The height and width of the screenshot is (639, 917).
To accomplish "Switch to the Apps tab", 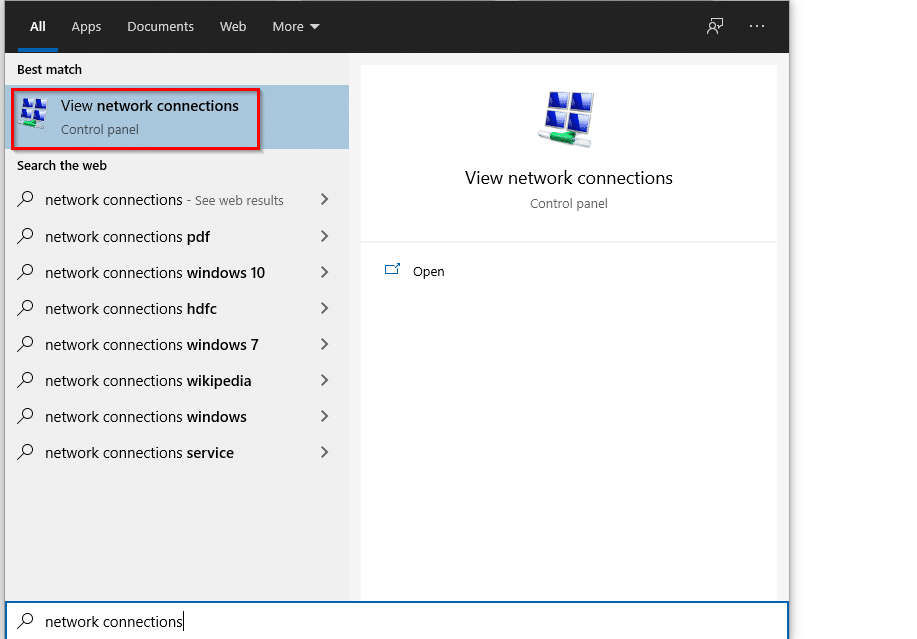I will pyautogui.click(x=86, y=26).
